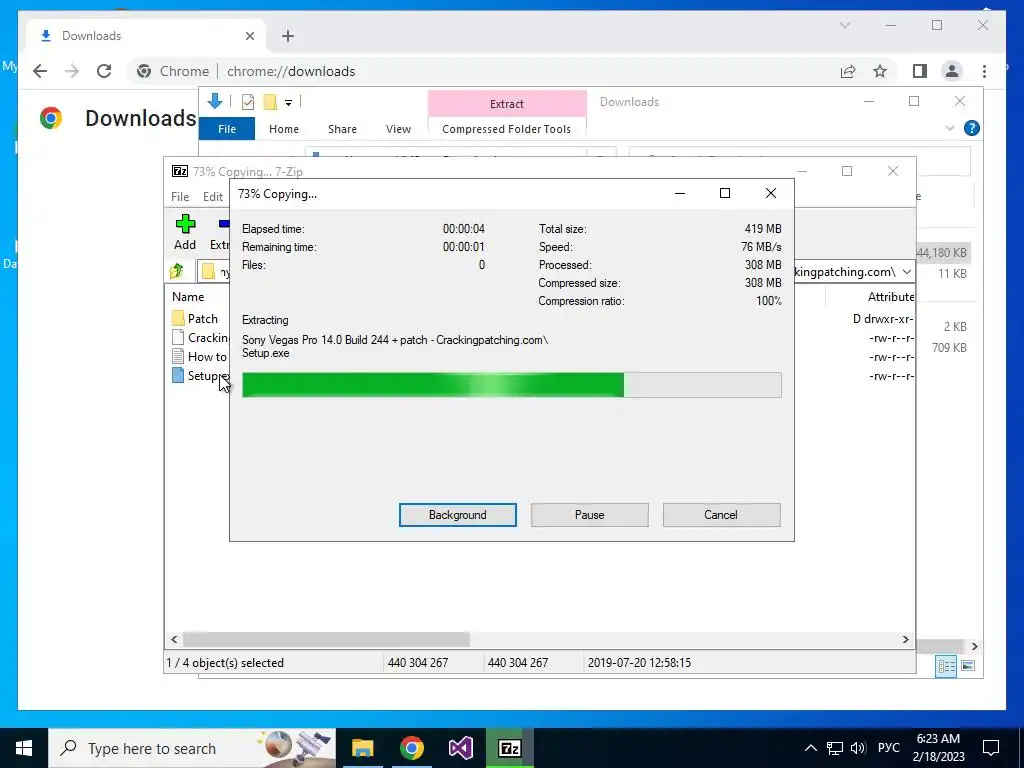Image resolution: width=1024 pixels, height=768 pixels.
Task: Click the Patch folder icon
Action: pos(178,319)
